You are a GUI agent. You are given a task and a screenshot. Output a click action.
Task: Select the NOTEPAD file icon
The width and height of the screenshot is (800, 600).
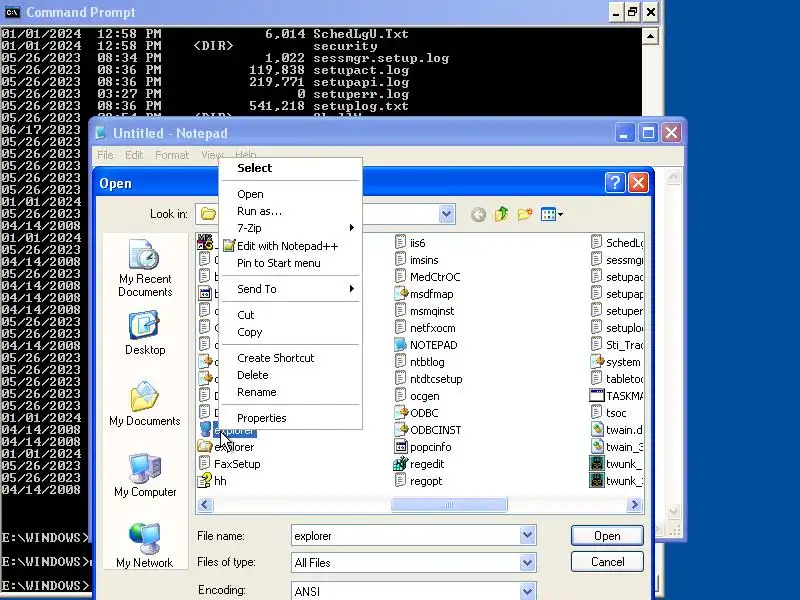click(x=401, y=345)
